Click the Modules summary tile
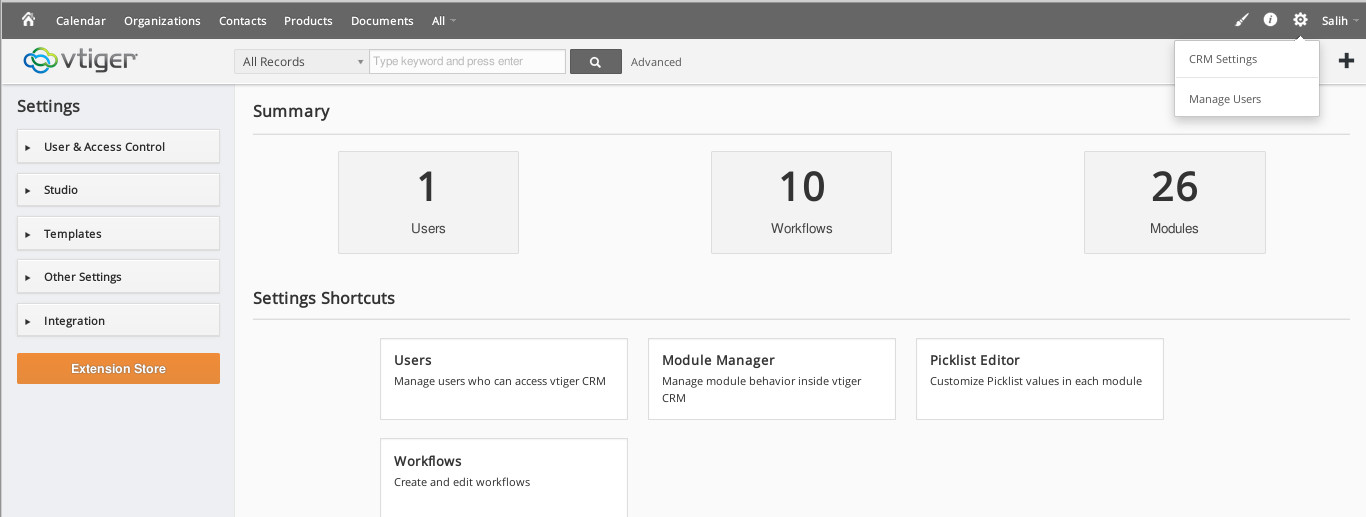This screenshot has width=1366, height=517. coord(1174,203)
